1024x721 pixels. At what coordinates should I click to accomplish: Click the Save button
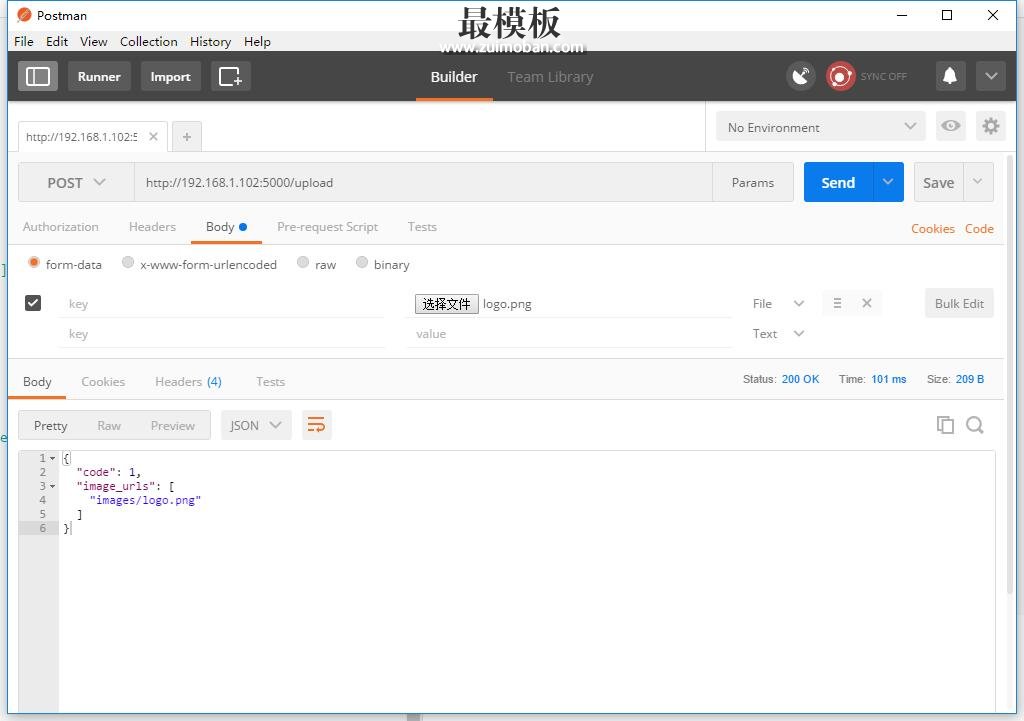938,182
